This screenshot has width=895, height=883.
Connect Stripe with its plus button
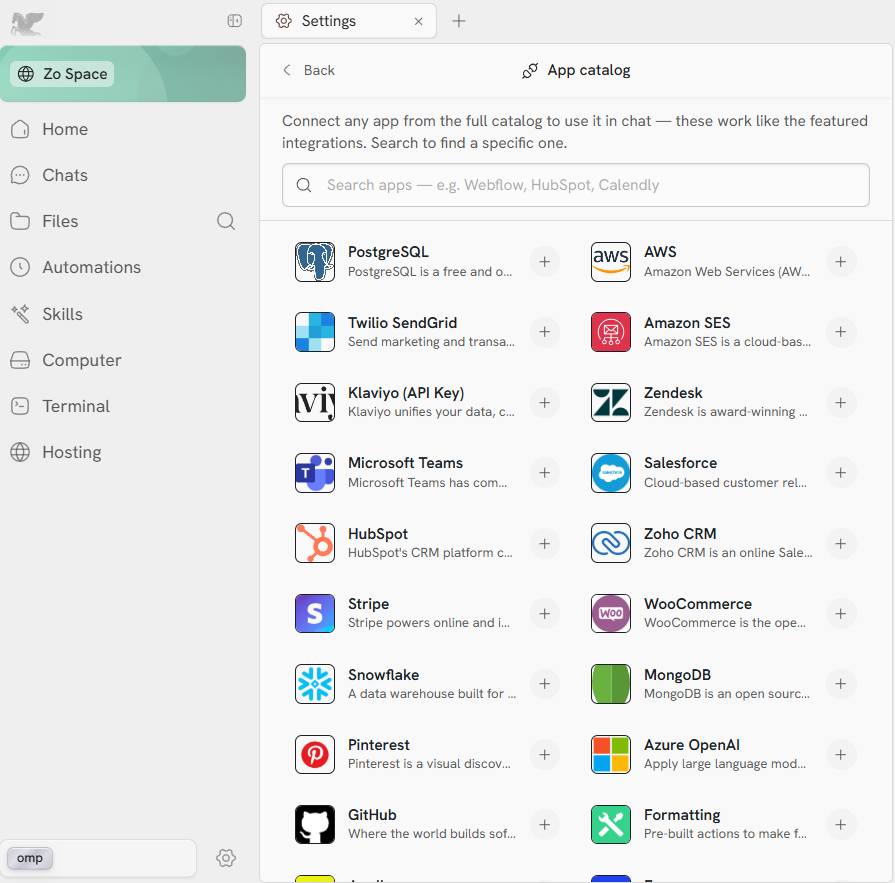tap(545, 614)
